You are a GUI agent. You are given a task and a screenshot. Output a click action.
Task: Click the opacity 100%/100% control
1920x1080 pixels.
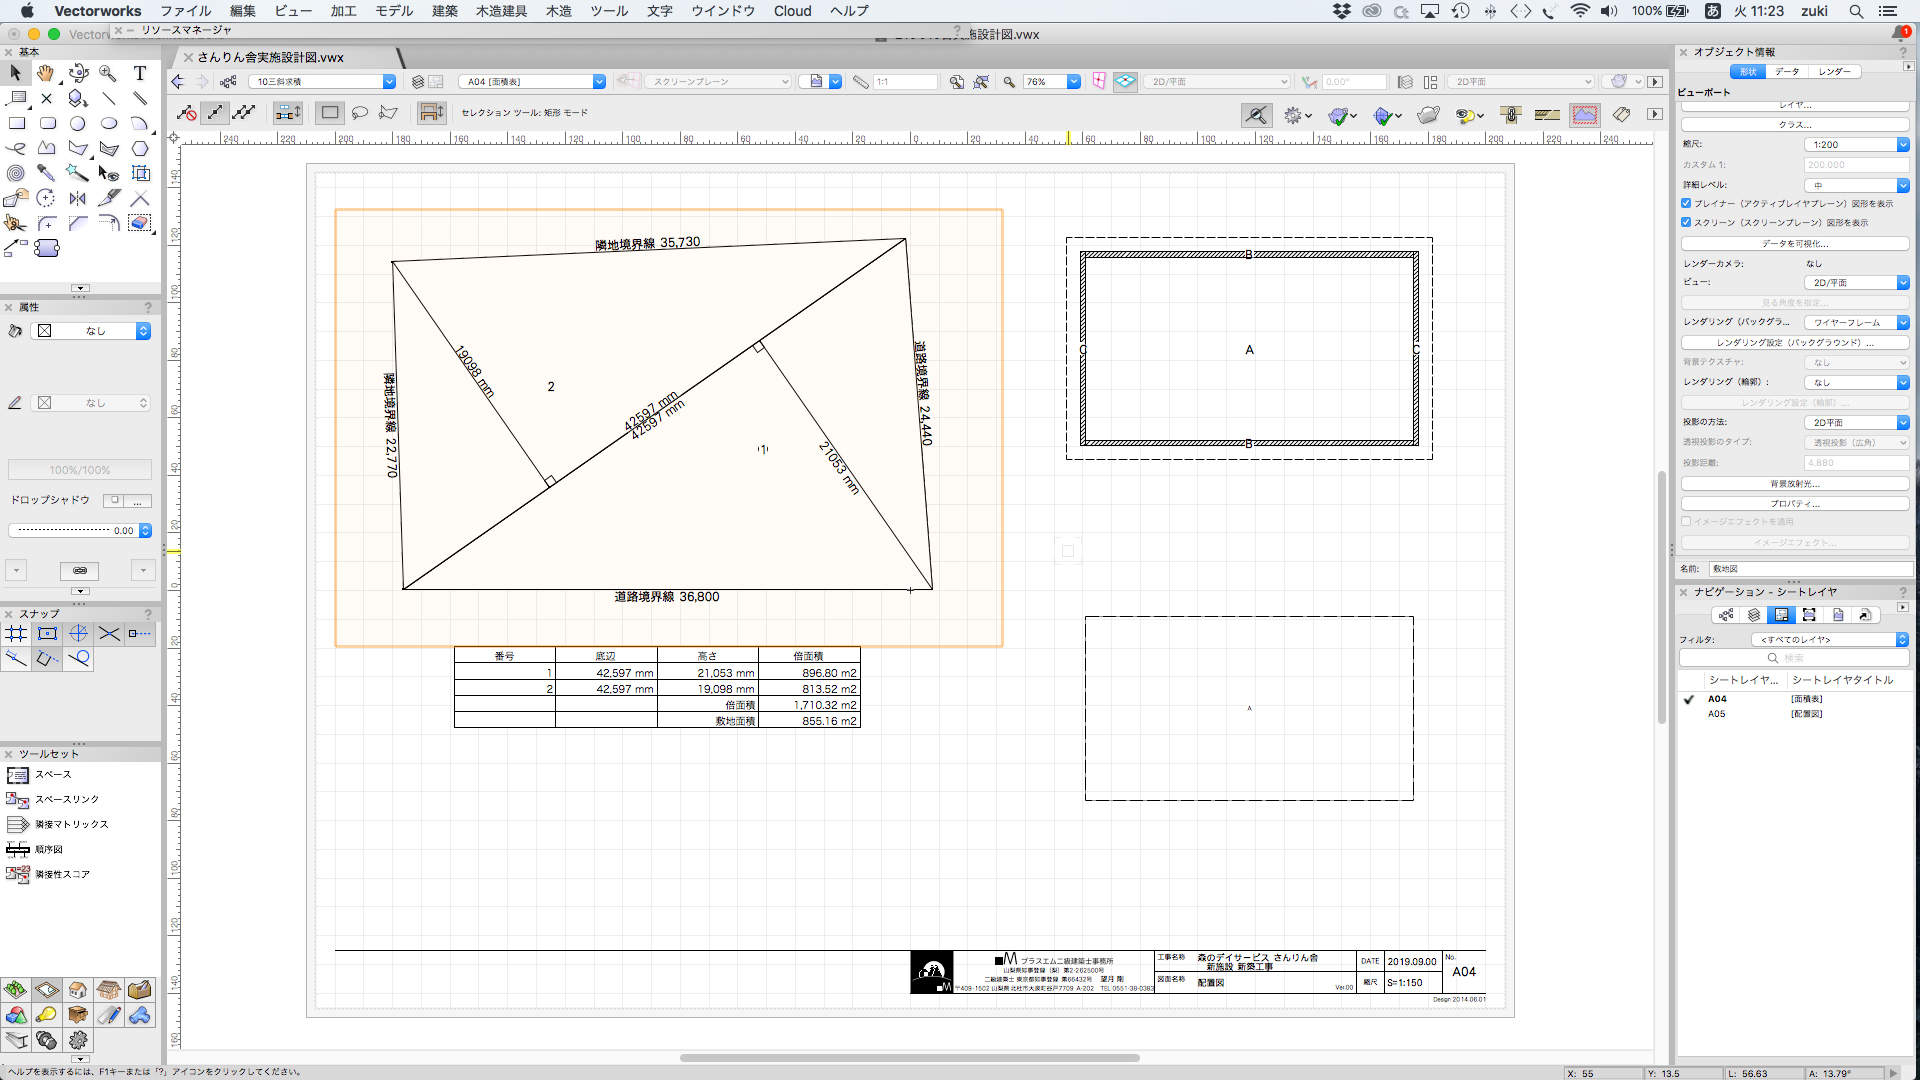point(80,470)
